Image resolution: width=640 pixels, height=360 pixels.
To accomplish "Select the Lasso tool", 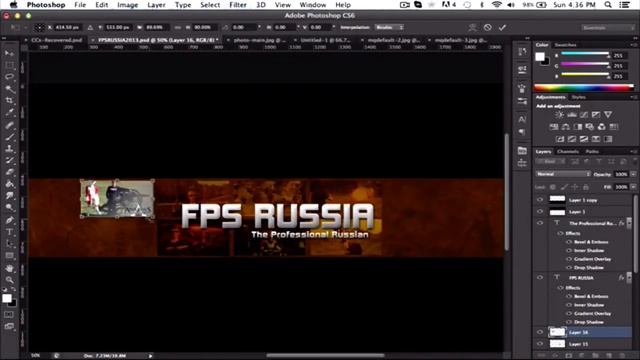I will 9,77.
